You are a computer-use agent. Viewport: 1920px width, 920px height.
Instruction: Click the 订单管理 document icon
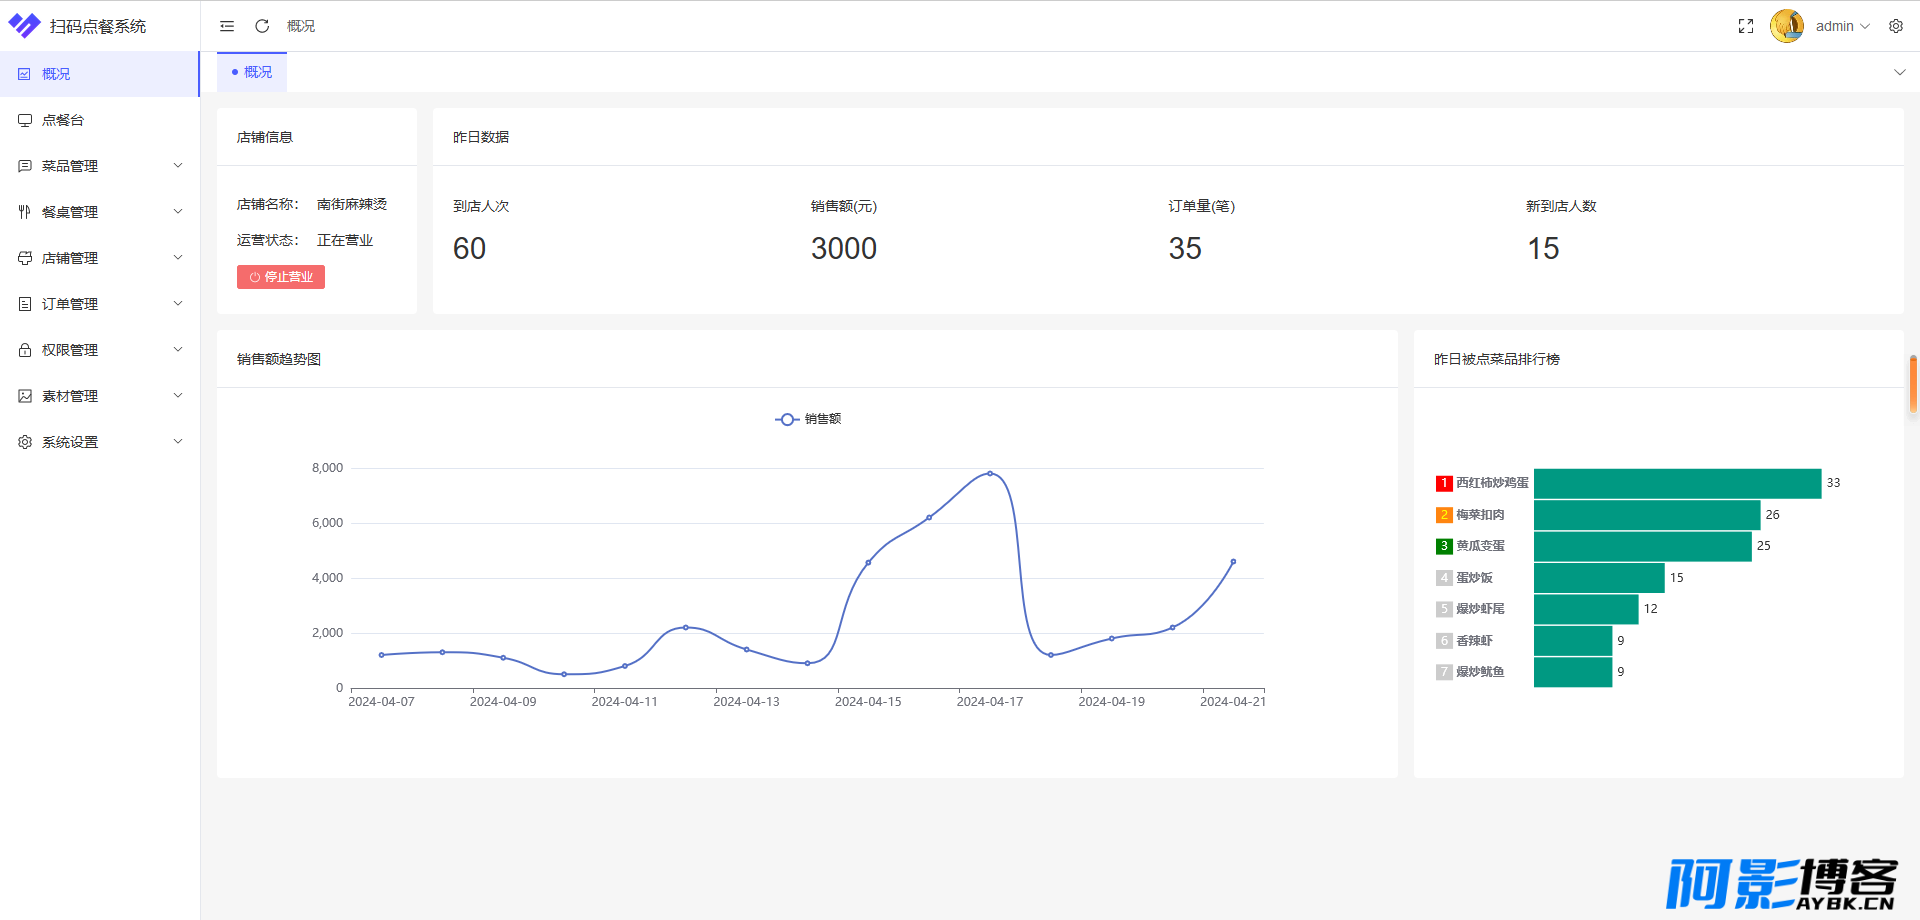[x=25, y=304]
